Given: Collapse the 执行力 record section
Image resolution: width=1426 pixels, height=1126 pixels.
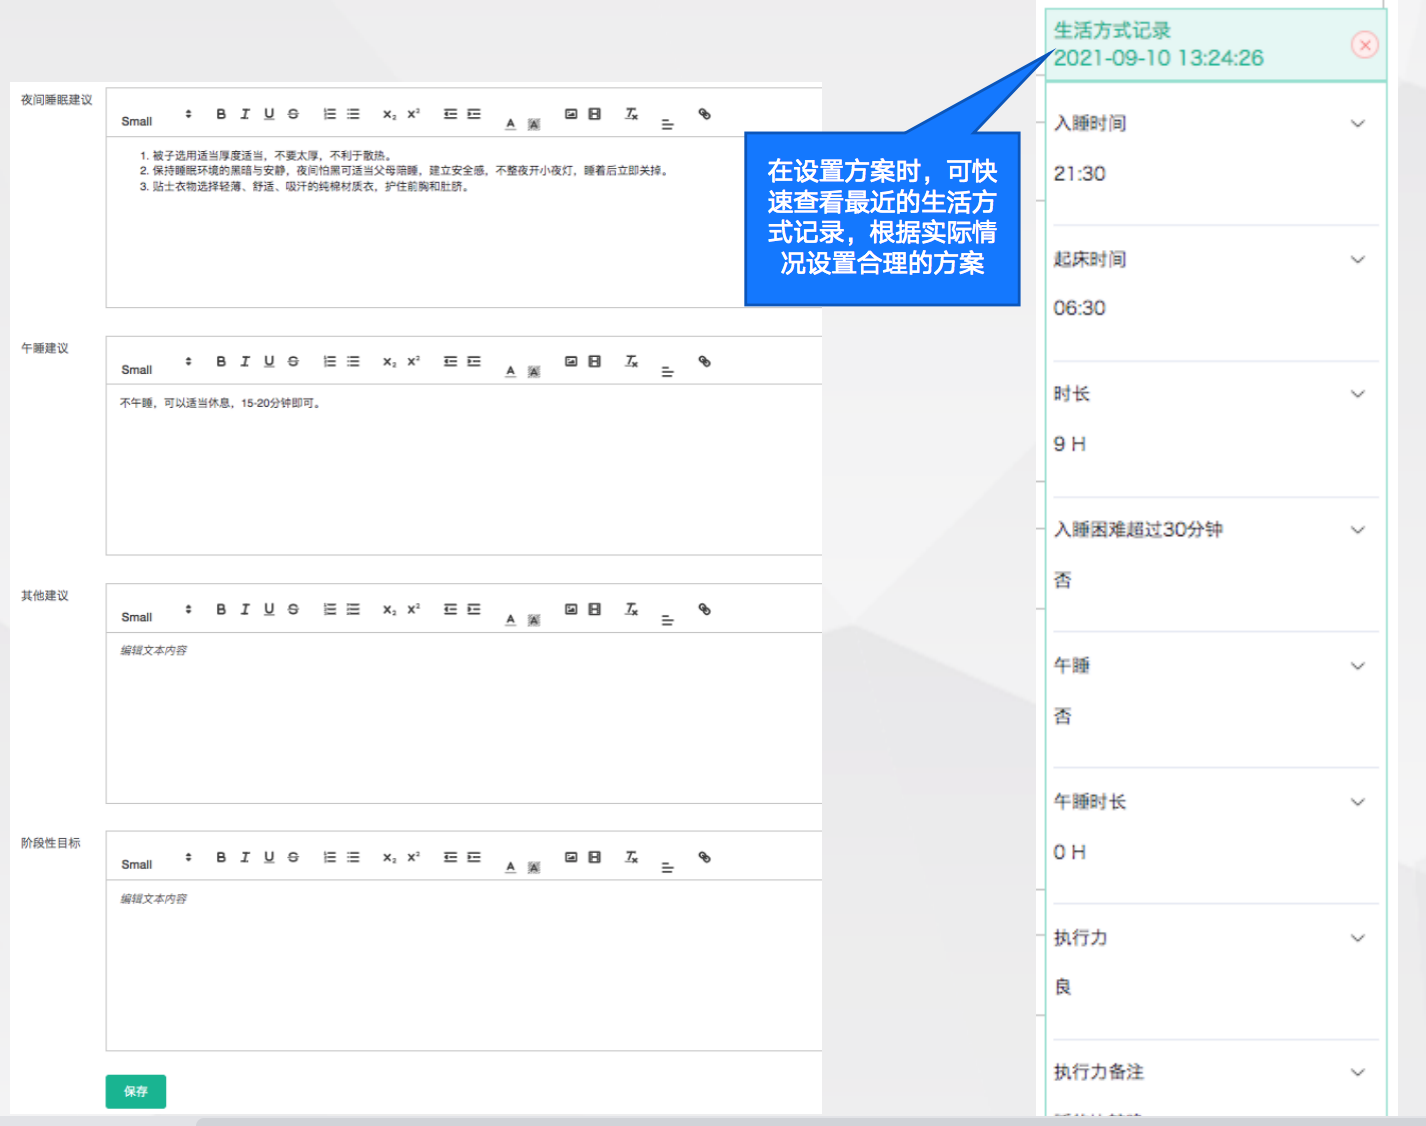Looking at the screenshot, I should (x=1358, y=938).
